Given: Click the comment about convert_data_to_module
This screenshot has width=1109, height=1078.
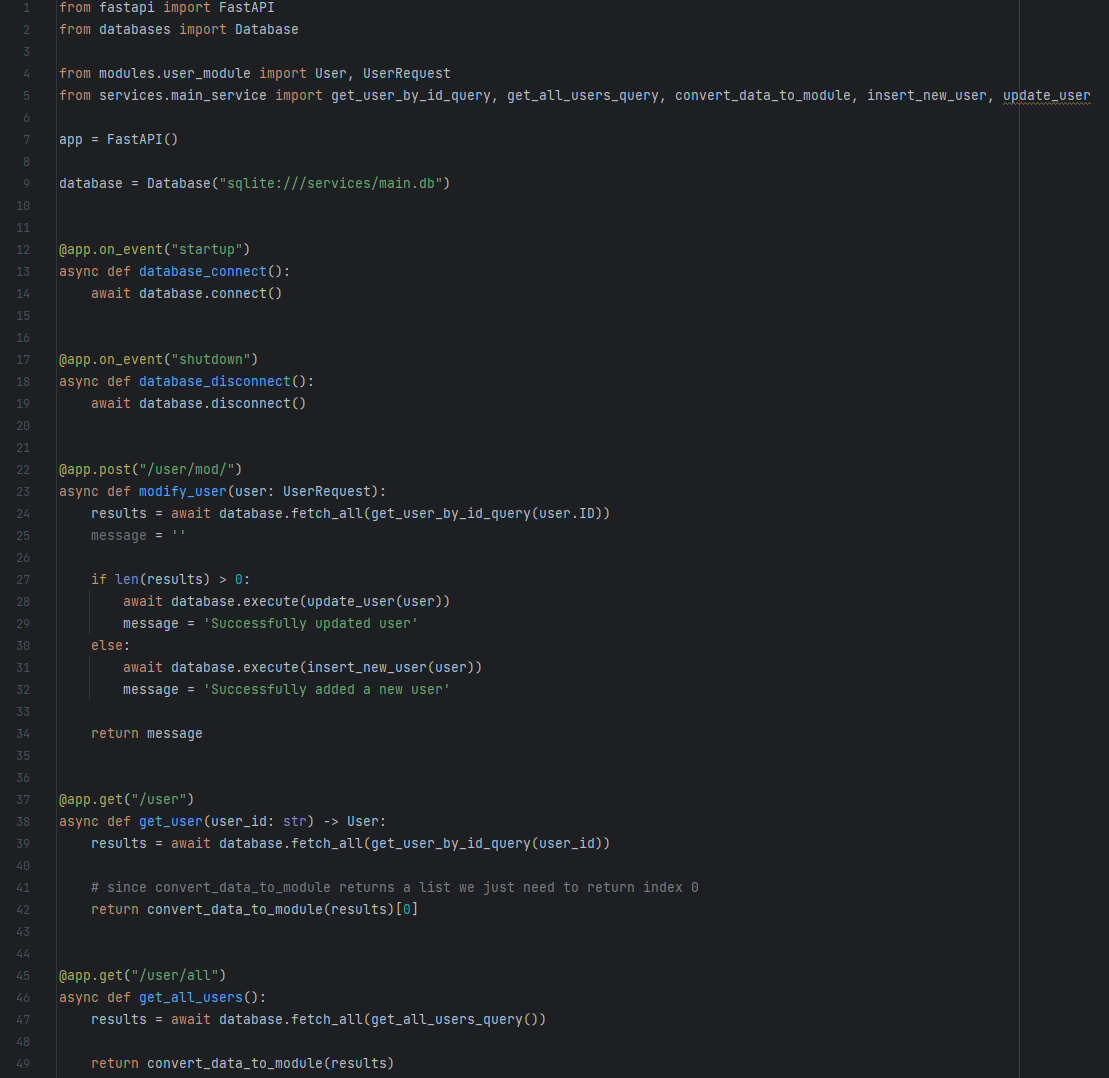Looking at the screenshot, I should pos(395,887).
